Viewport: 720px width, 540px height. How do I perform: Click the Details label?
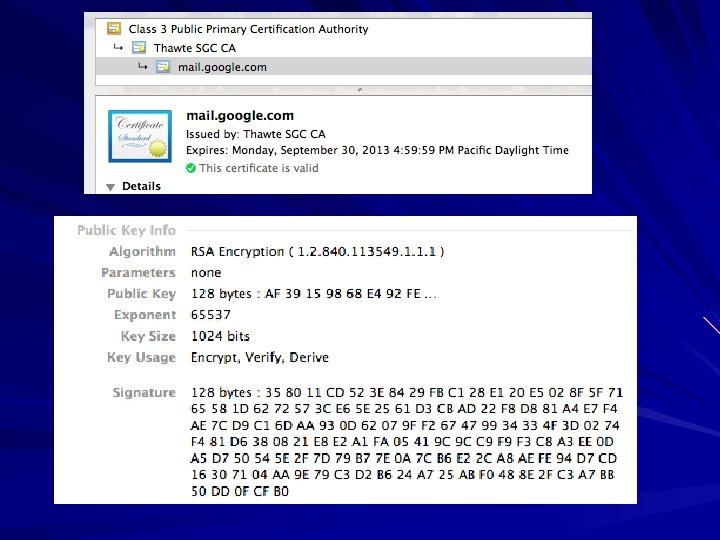141,186
